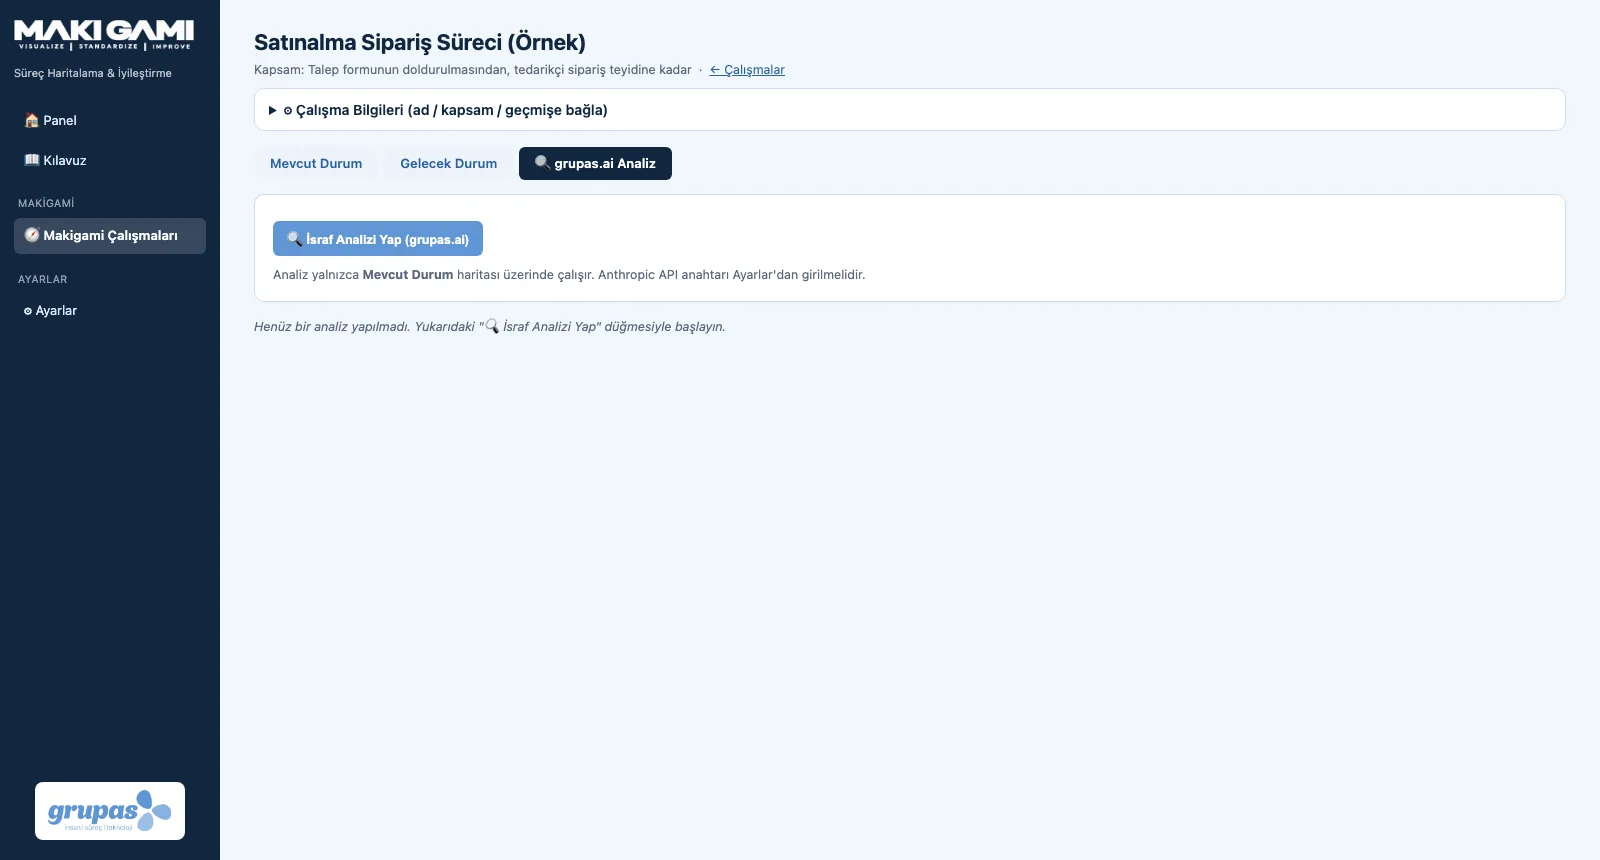This screenshot has height=860, width=1600.
Task: Run İsraf Analizi Yap (grupas.ai)
Action: (x=378, y=239)
